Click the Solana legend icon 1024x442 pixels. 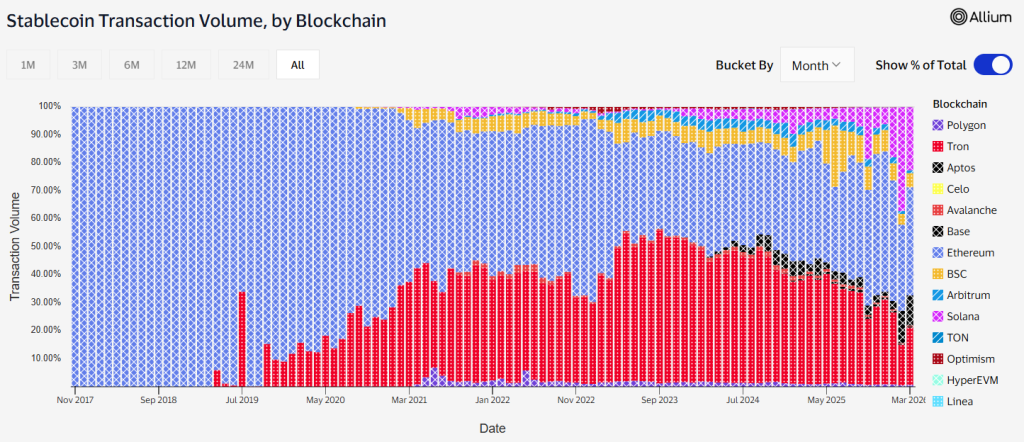tap(938, 316)
